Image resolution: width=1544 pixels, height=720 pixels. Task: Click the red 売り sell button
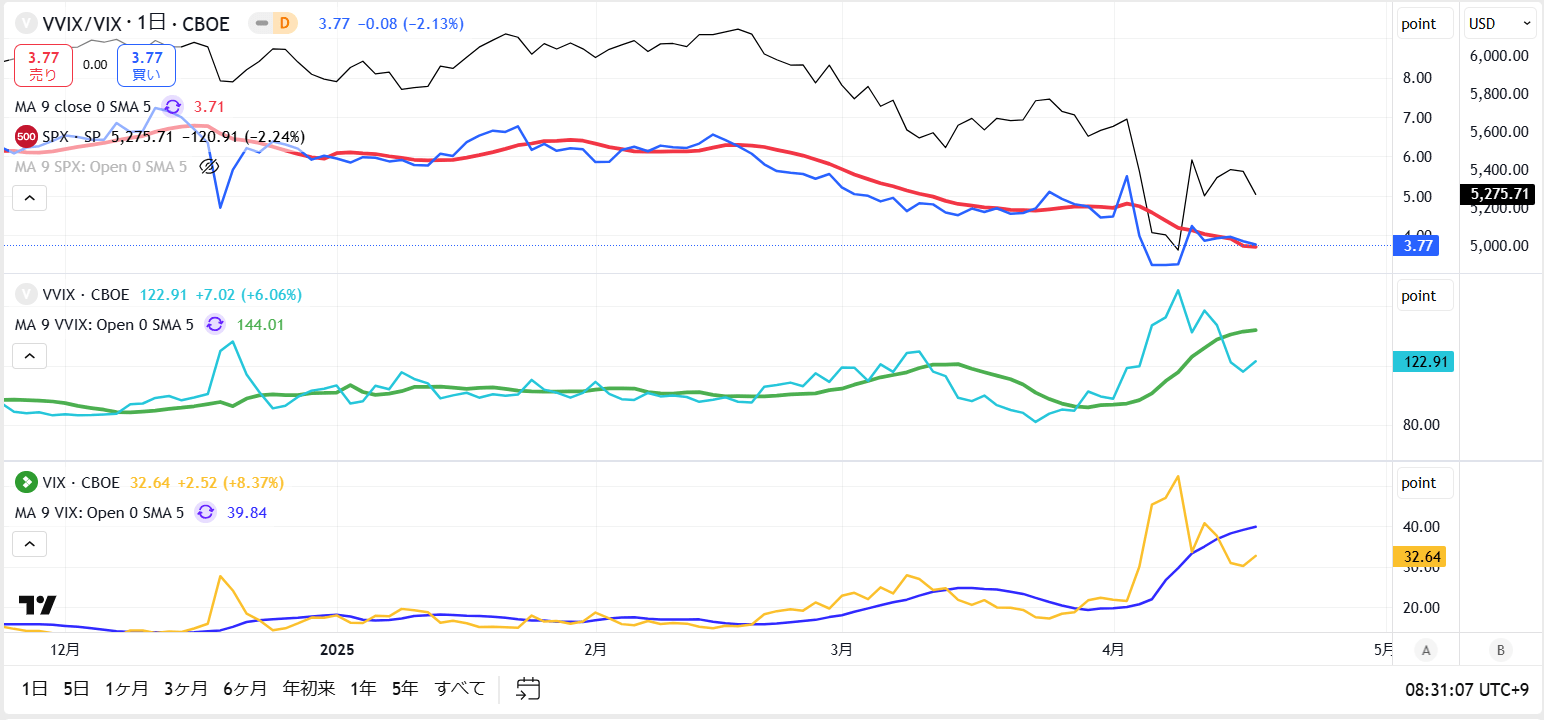coord(43,65)
